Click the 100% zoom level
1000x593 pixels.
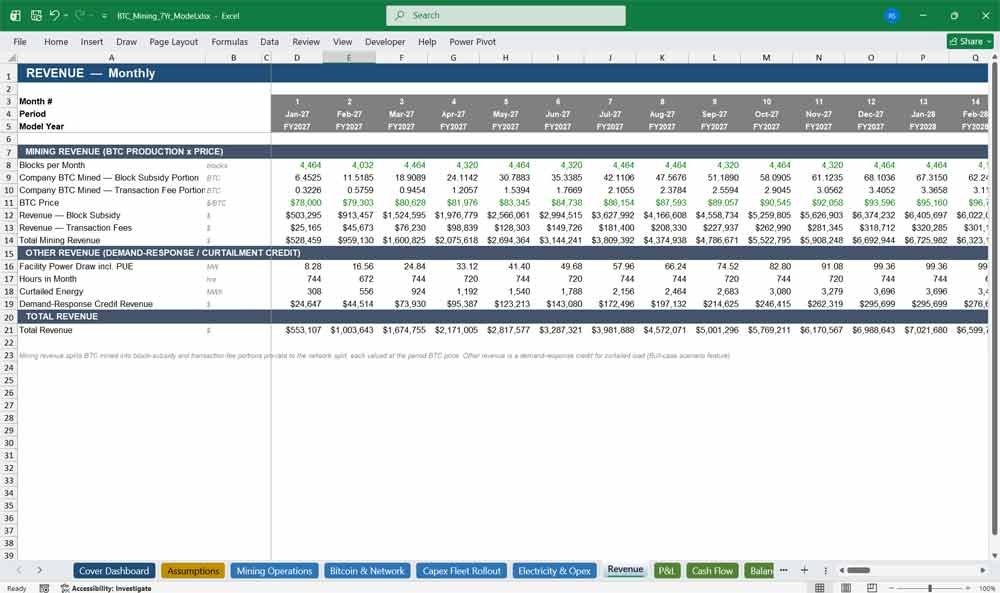tap(987, 588)
